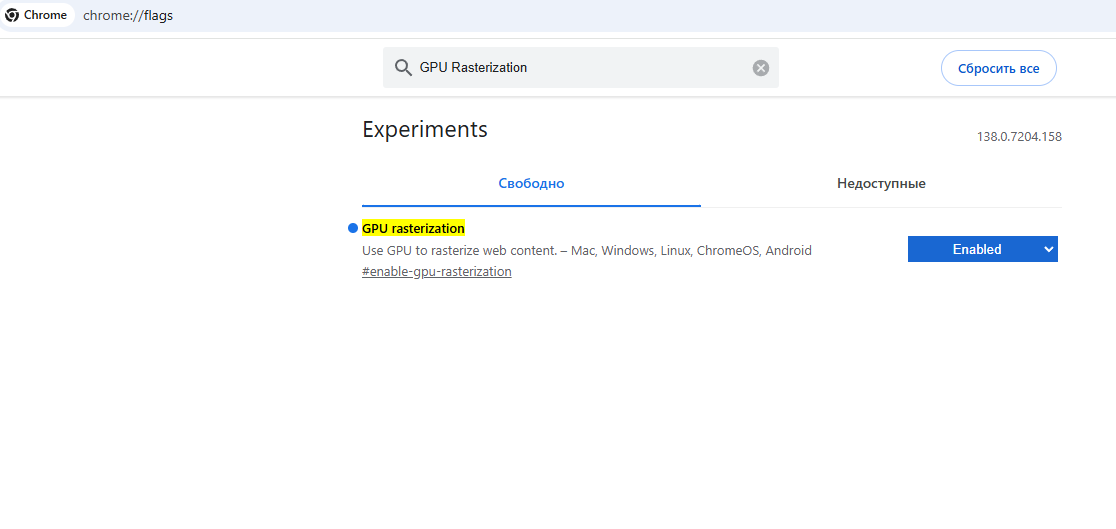
Task: Click the flag description text about rasterizing web content
Action: click(587, 251)
